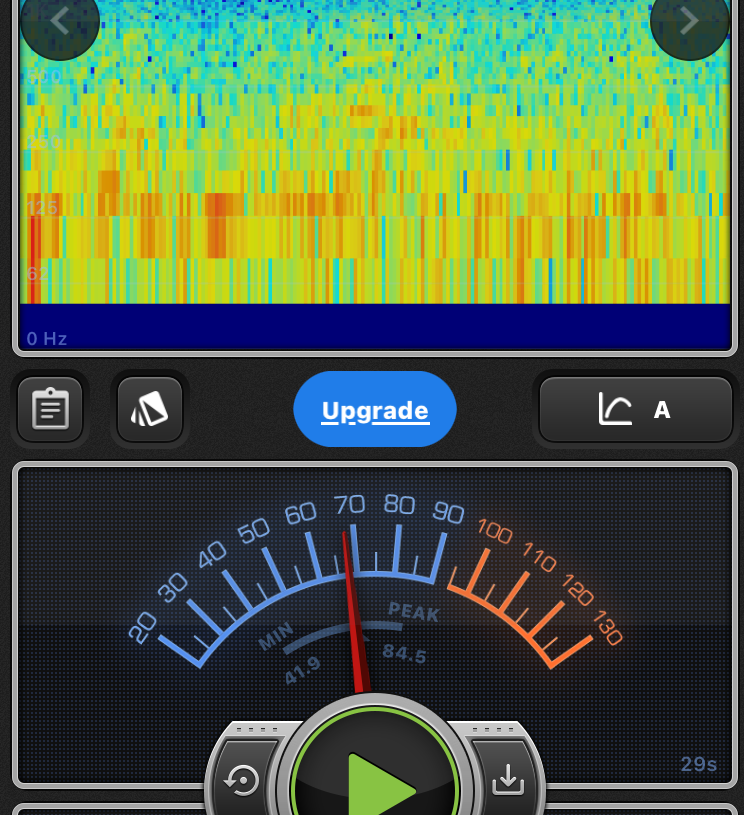The height and width of the screenshot is (815, 744).
Task: Open the A frequency weighting selector
Action: [x=661, y=410]
